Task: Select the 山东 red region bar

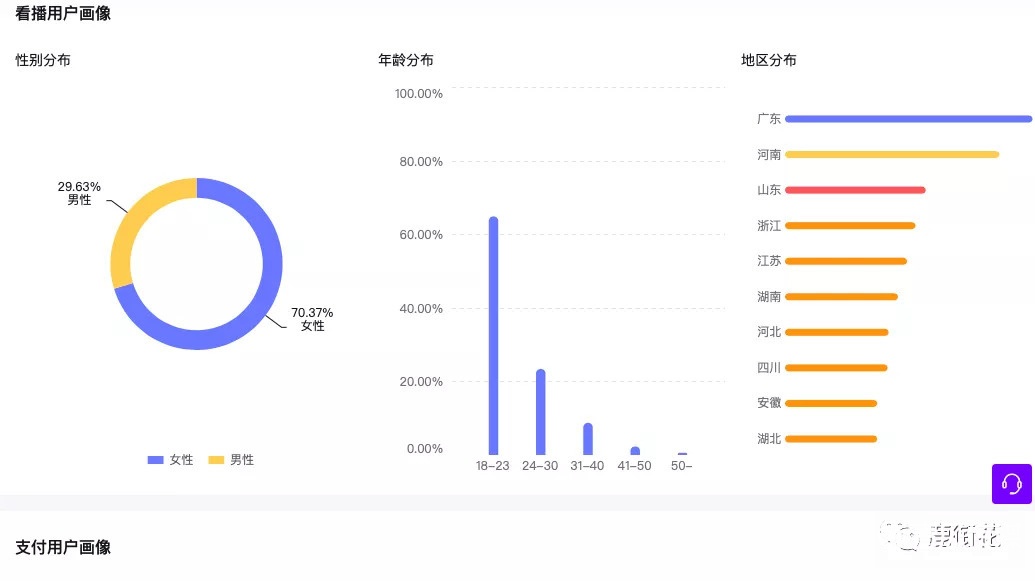Action: pos(855,190)
